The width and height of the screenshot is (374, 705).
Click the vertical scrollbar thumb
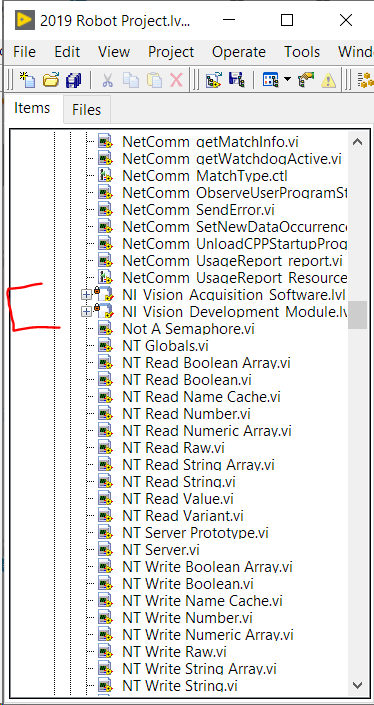[x=357, y=315]
